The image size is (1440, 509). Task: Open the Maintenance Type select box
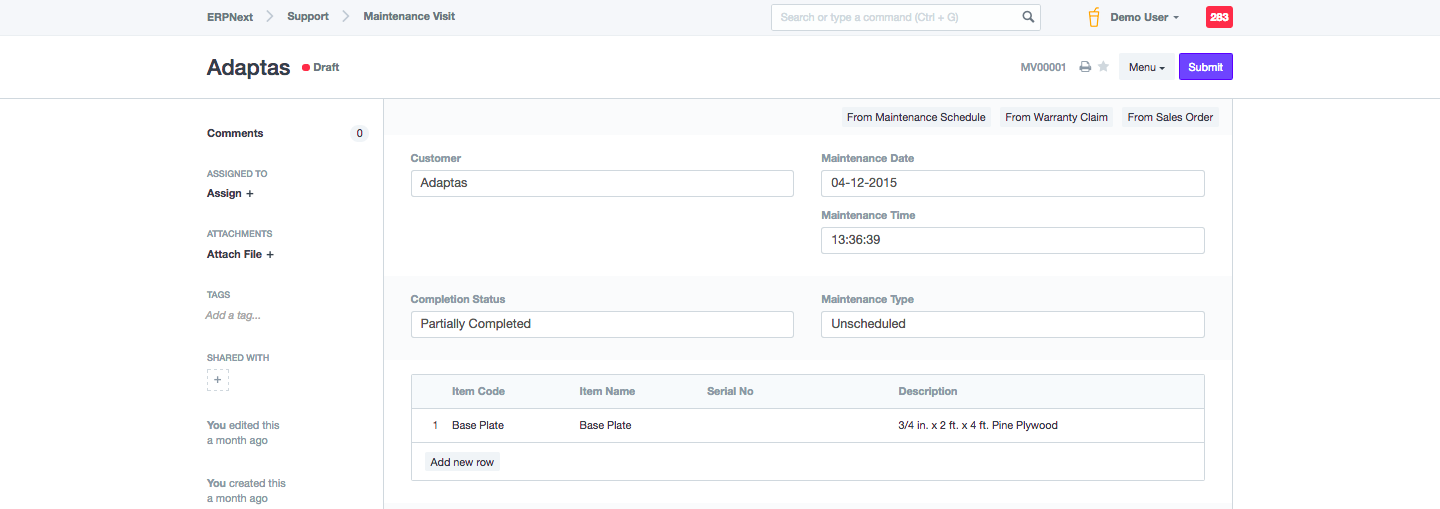pyautogui.click(x=1012, y=324)
